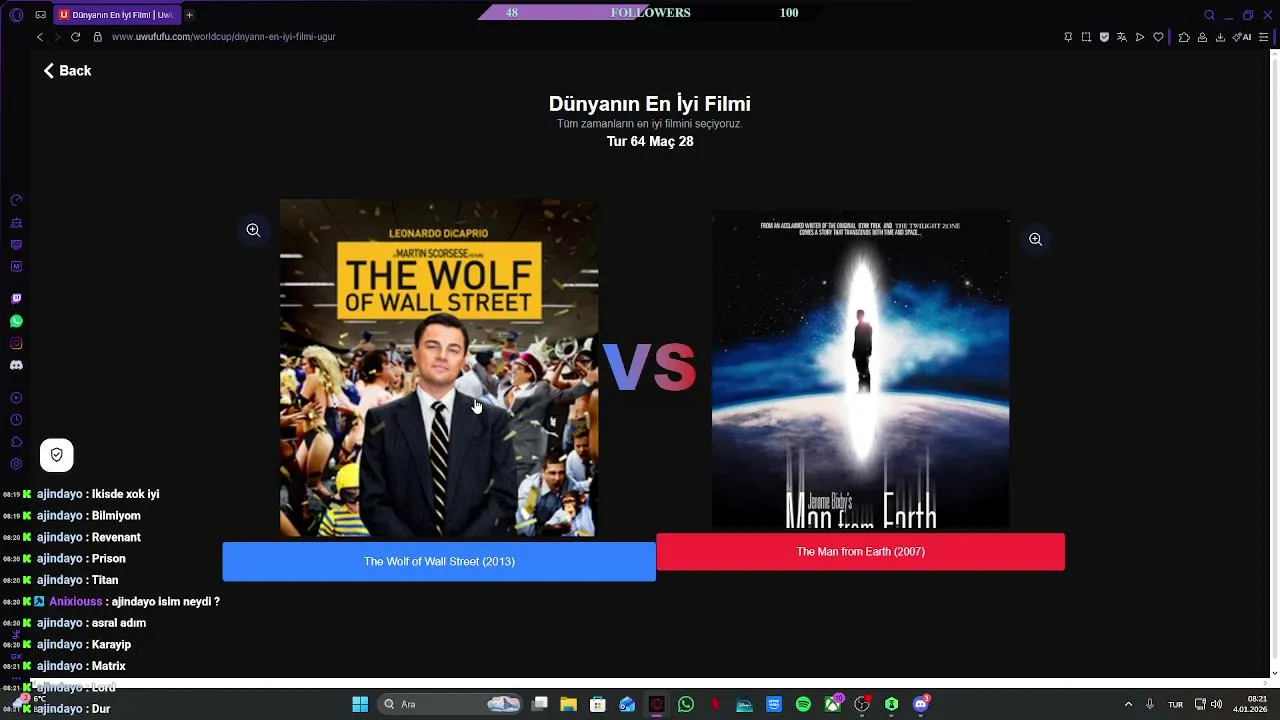Viewport: 1280px width, 720px height.
Task: Open Xbox app from the taskbar
Action: pos(833,704)
